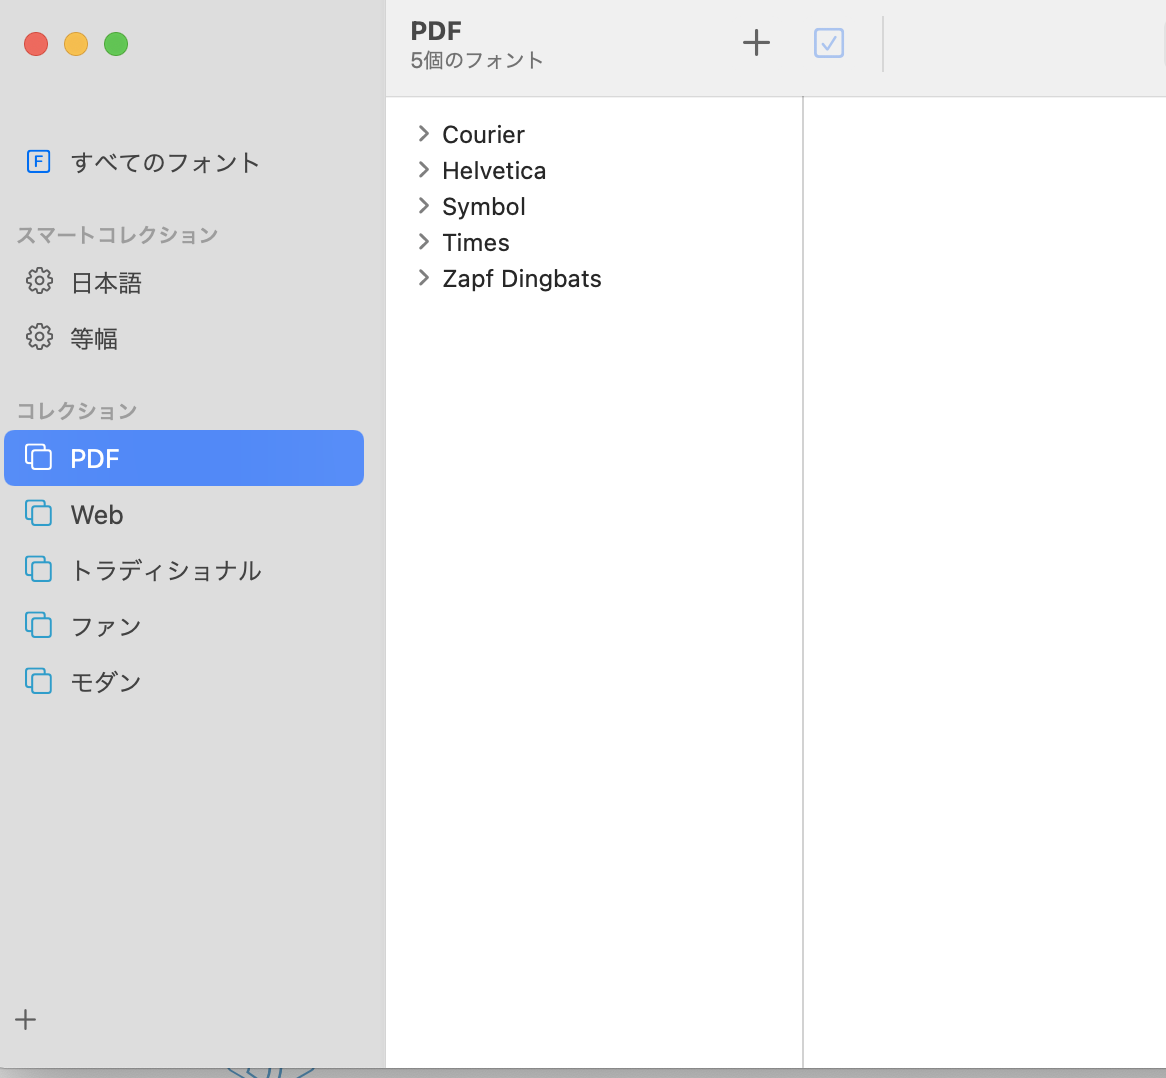Select the 日本語 smart collection
The image size is (1166, 1078).
[106, 283]
